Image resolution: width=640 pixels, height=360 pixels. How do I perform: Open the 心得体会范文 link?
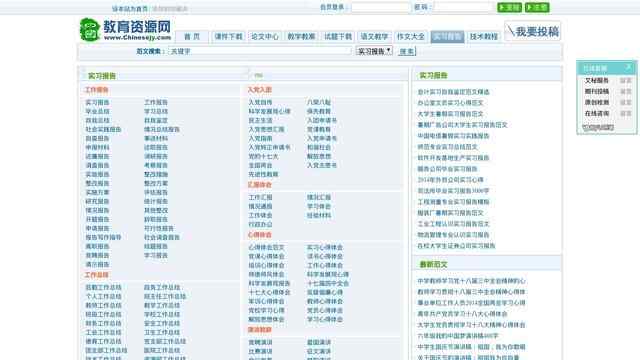(267, 247)
